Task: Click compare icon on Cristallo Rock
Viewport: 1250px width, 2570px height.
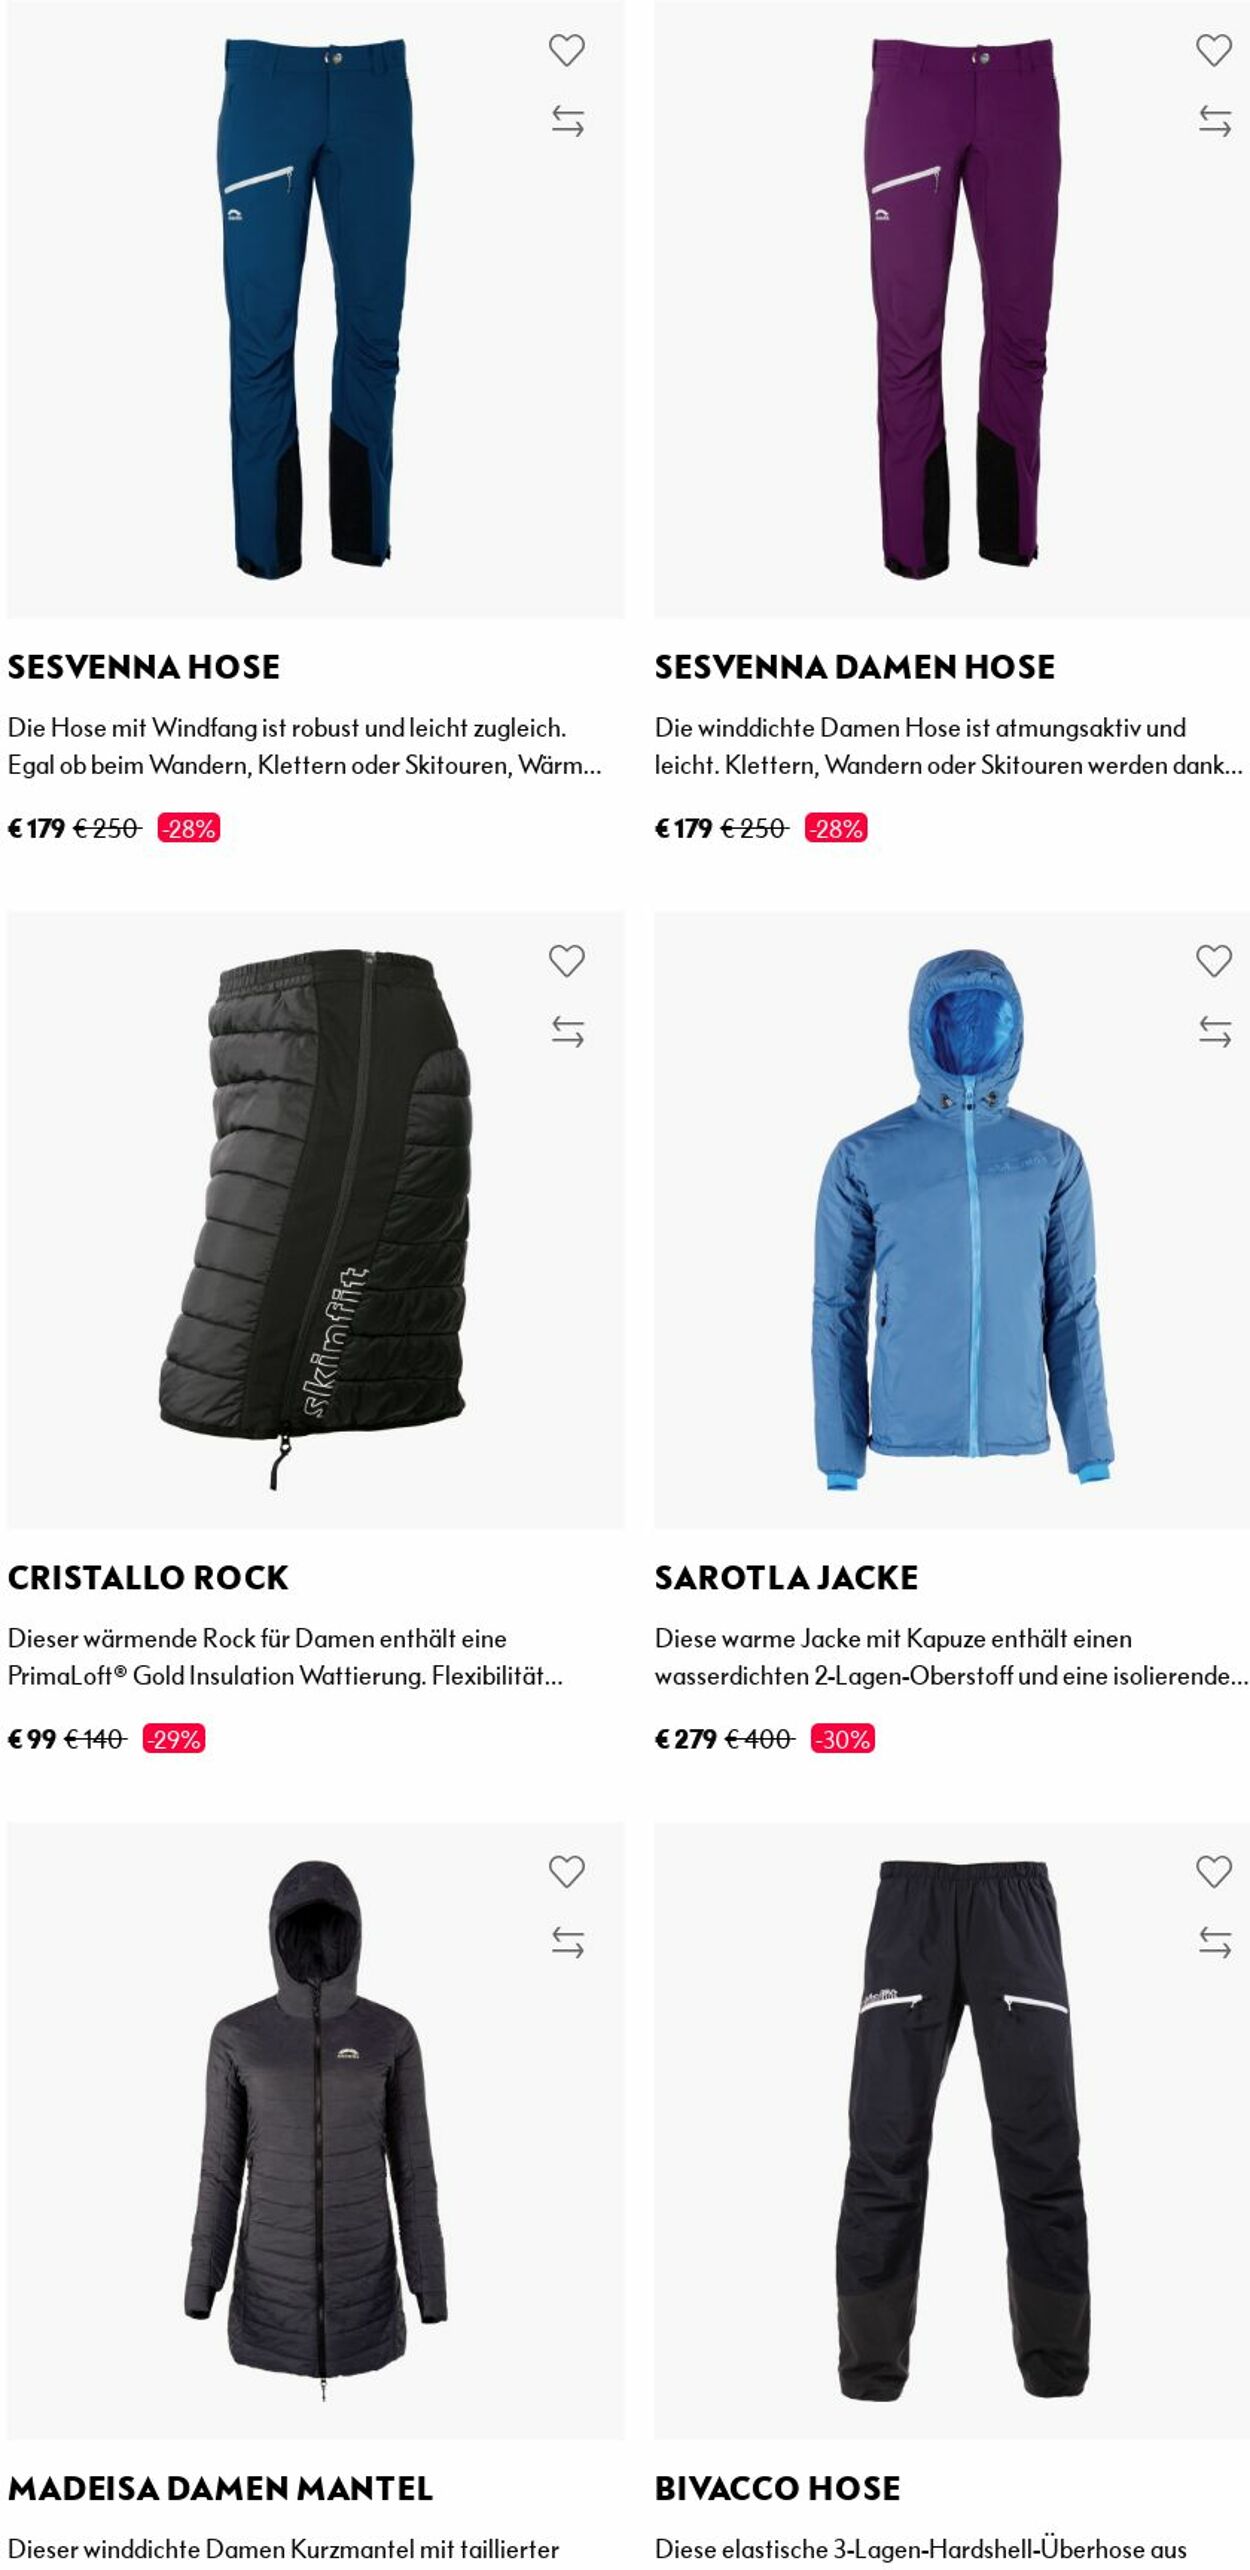Action: (567, 1032)
